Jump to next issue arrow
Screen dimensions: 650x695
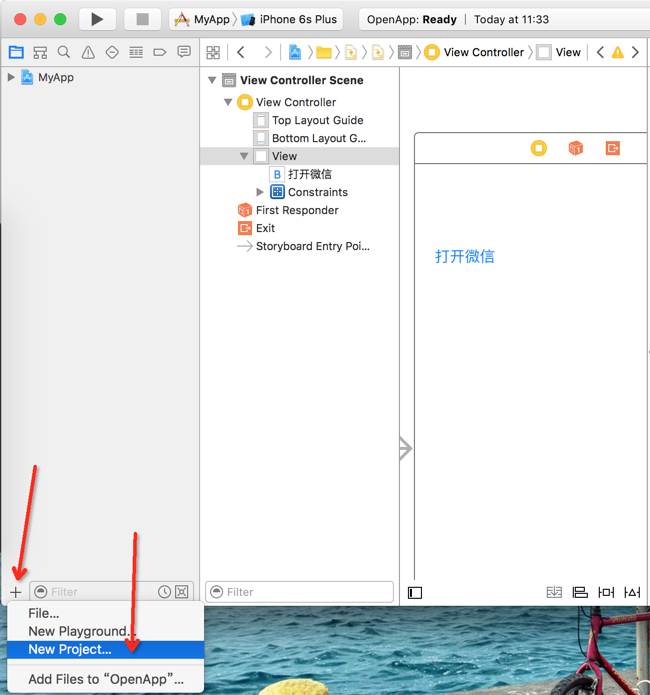click(635, 52)
